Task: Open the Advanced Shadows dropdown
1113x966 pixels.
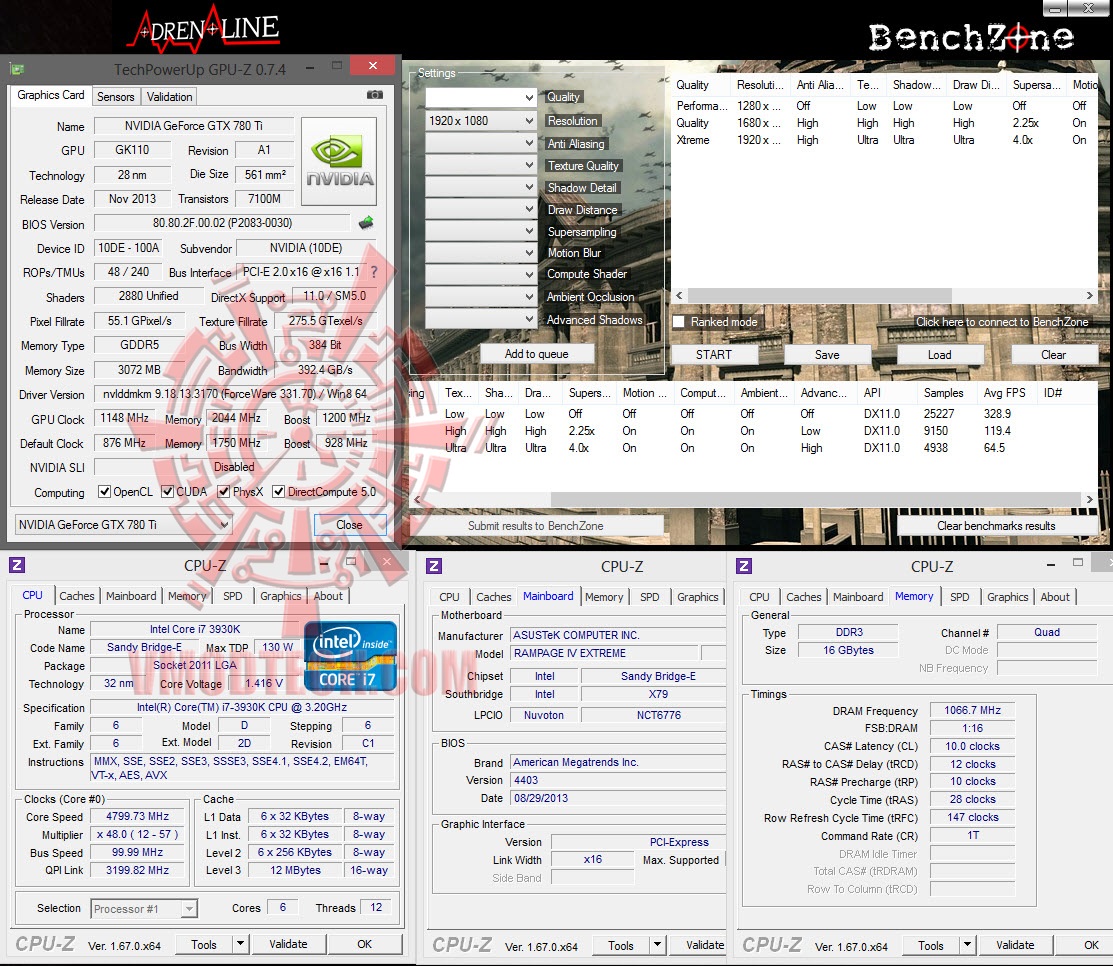Action: pos(481,319)
